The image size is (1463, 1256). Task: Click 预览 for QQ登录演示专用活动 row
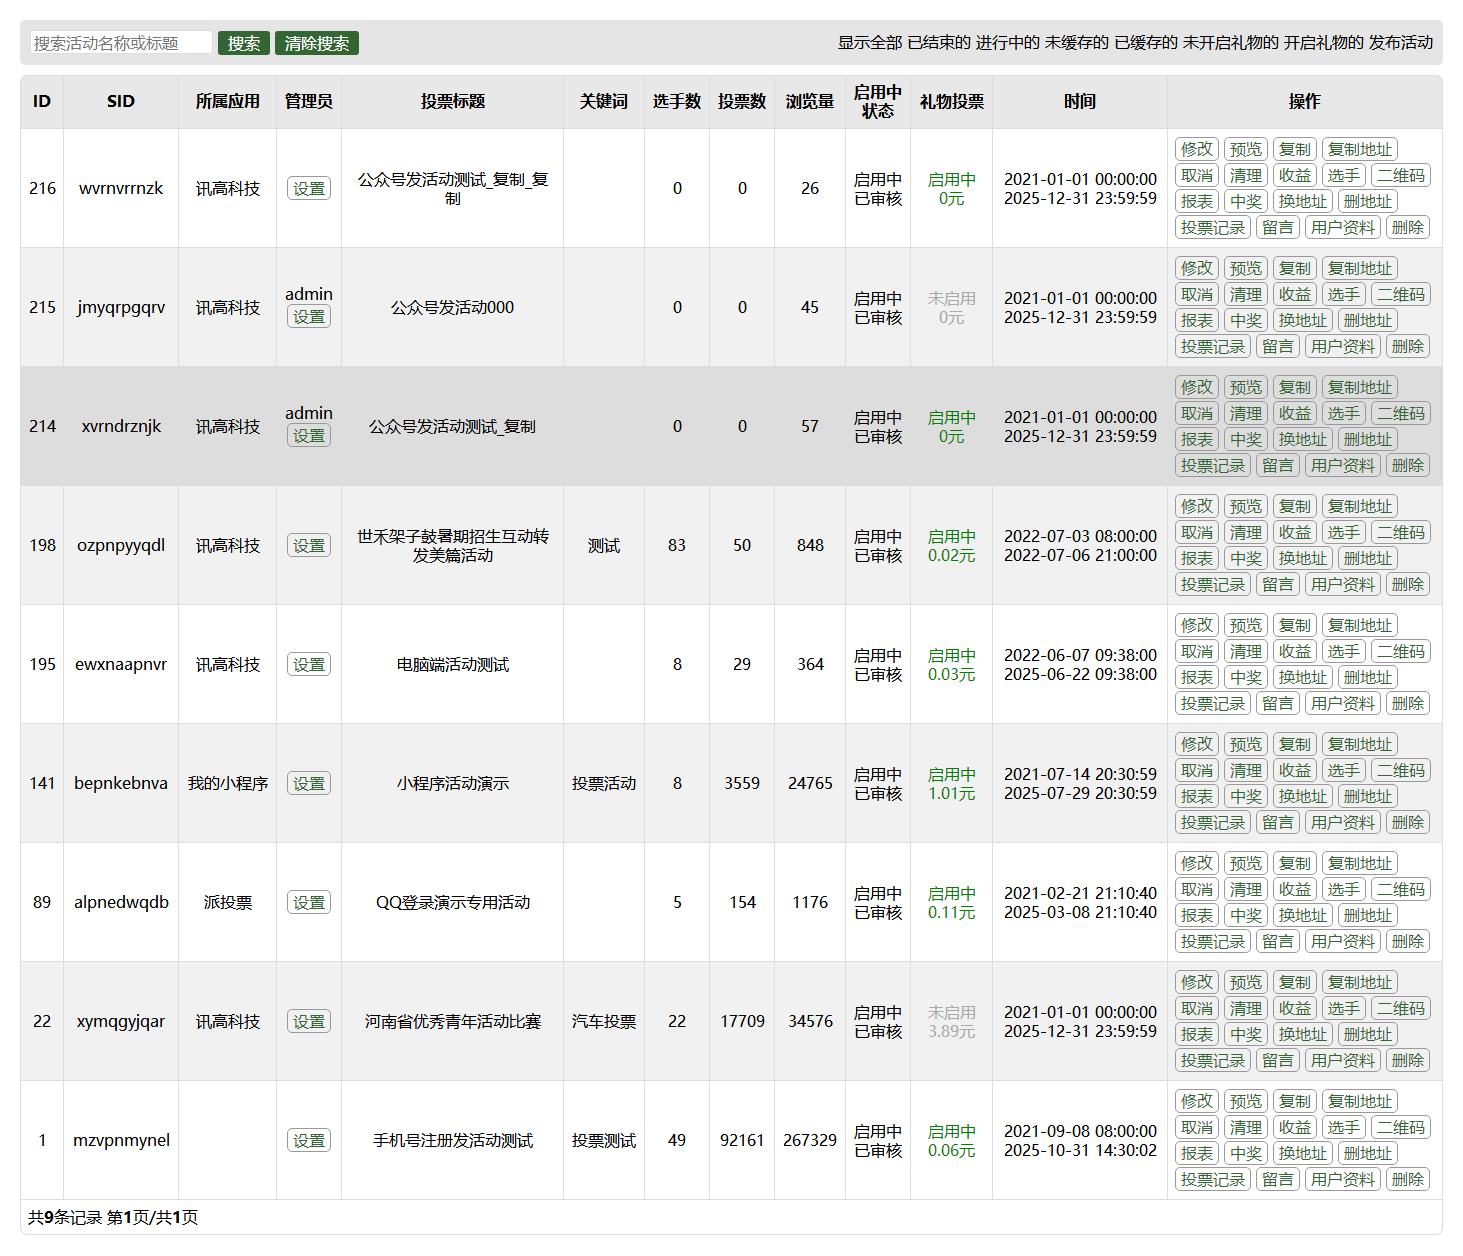tap(1246, 863)
